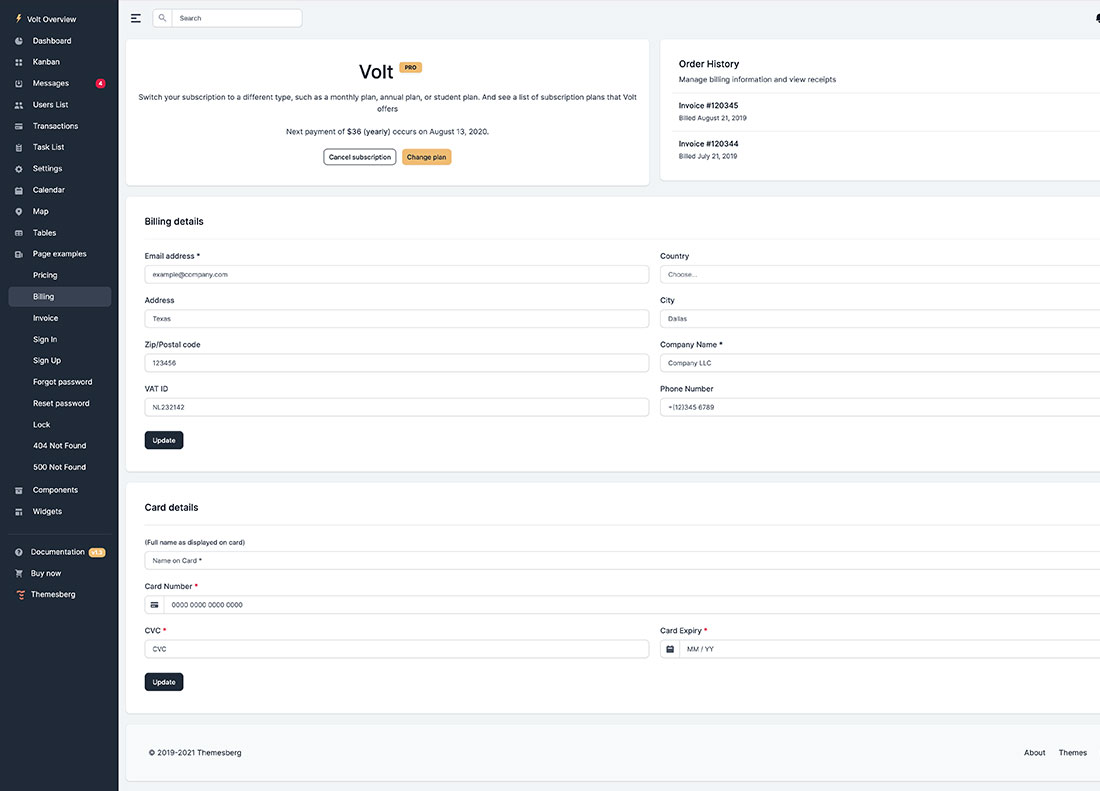Expand the Widgets section in sidebar

[x=18, y=511]
